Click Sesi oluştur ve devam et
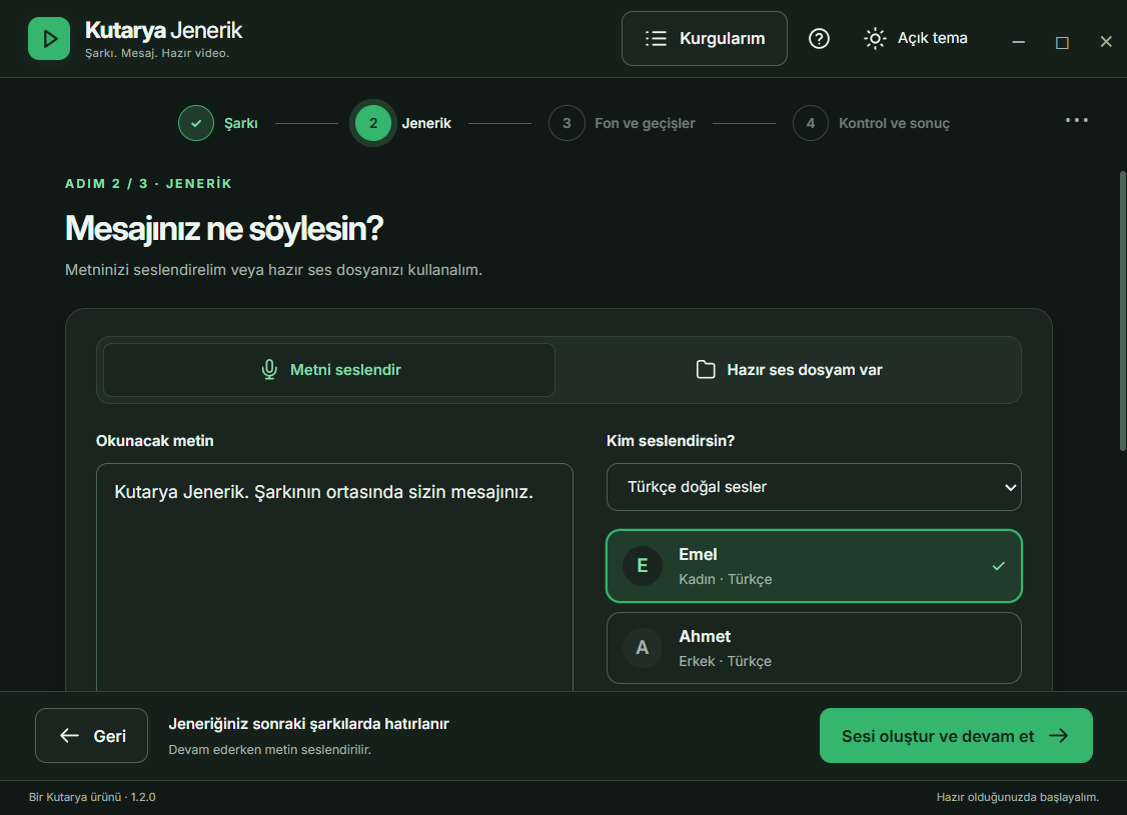 [x=956, y=735]
